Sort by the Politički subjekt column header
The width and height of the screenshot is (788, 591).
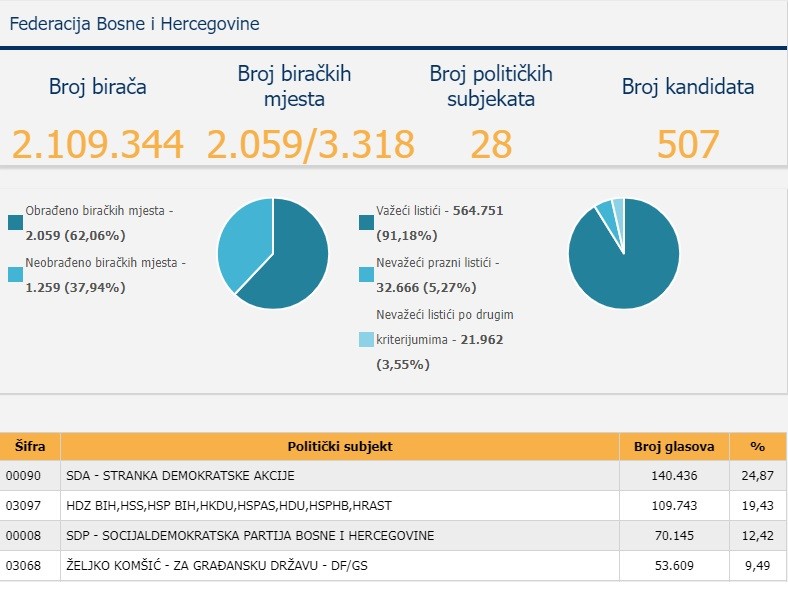click(340, 446)
